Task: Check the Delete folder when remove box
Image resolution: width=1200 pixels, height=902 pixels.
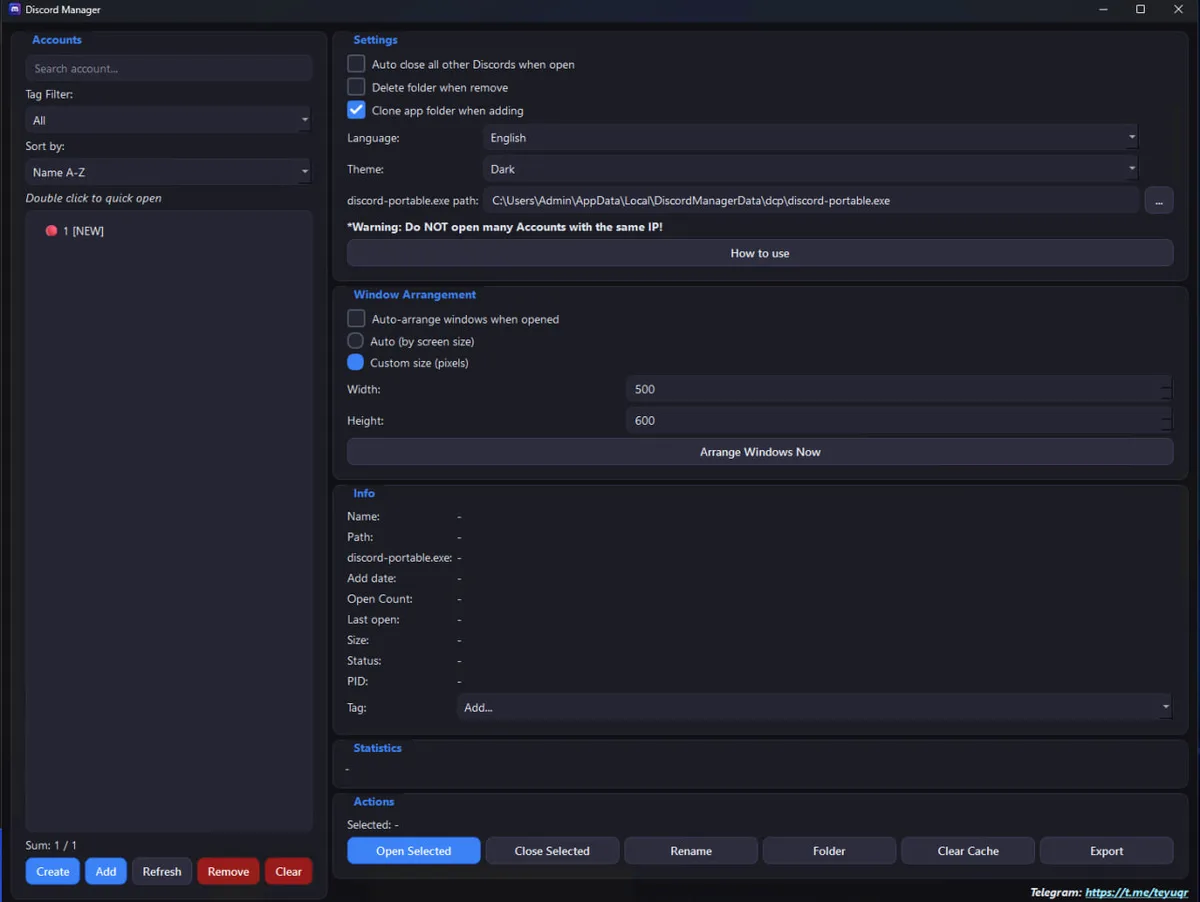Action: coord(356,87)
